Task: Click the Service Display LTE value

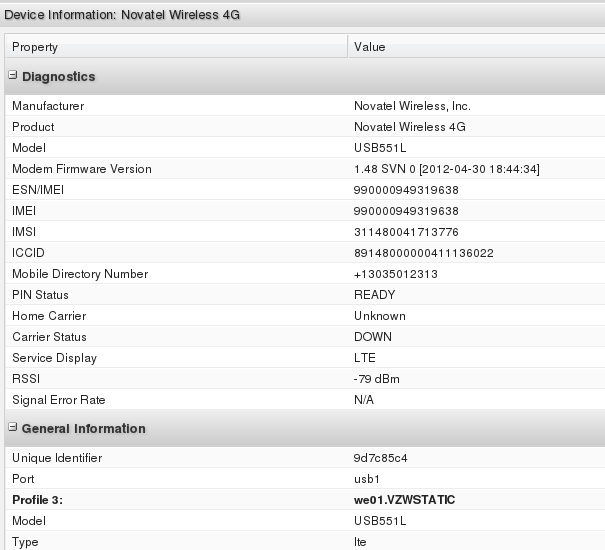Action: click(364, 358)
